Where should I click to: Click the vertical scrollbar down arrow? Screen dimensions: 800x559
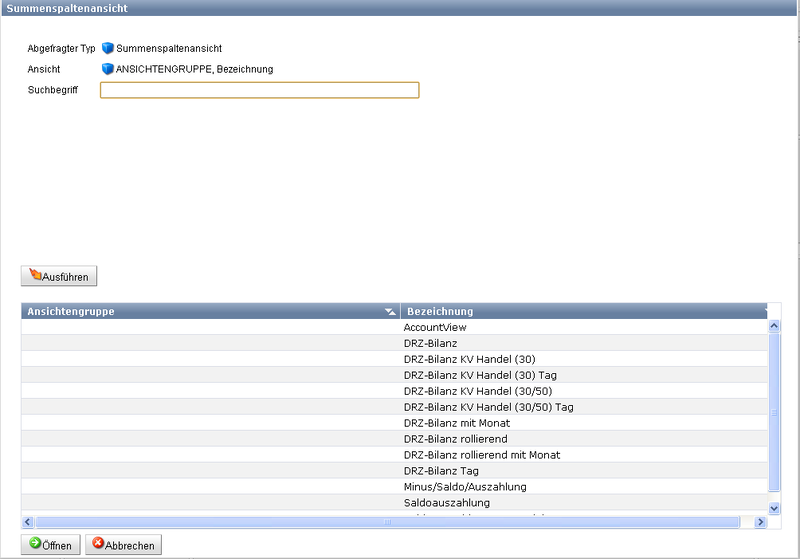coord(773,509)
